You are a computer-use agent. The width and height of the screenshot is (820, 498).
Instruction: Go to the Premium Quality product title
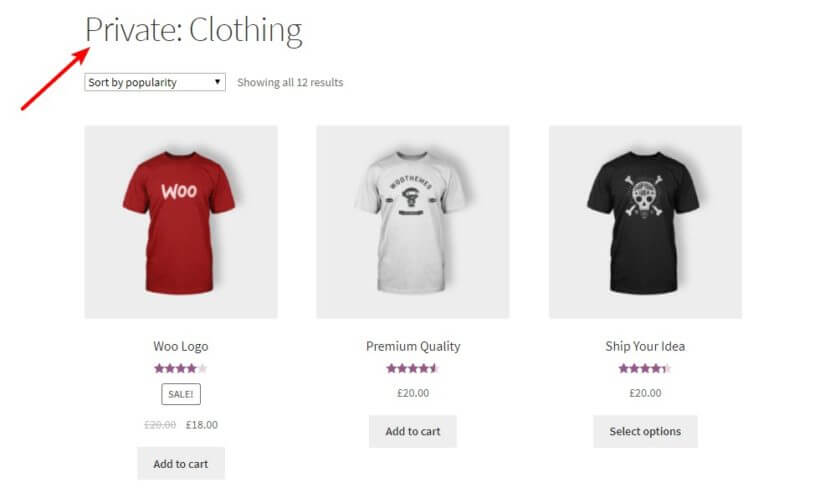click(x=413, y=347)
